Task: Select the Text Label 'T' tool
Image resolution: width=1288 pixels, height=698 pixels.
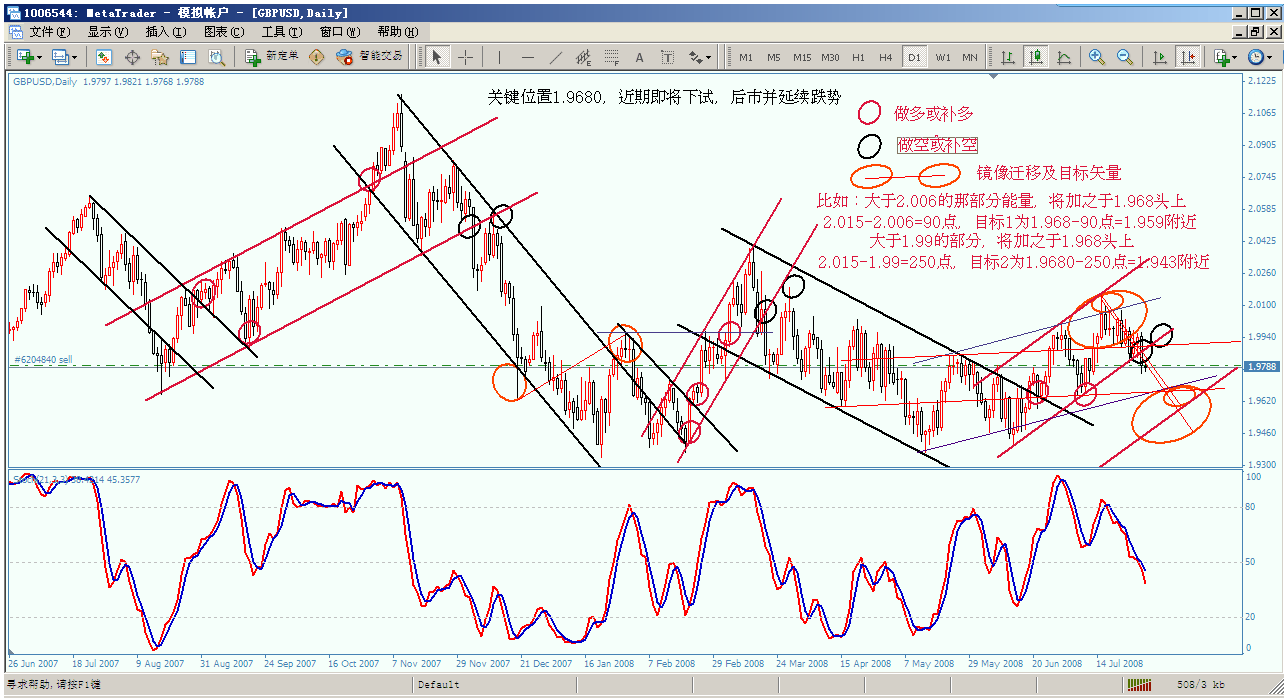Action: click(667, 57)
